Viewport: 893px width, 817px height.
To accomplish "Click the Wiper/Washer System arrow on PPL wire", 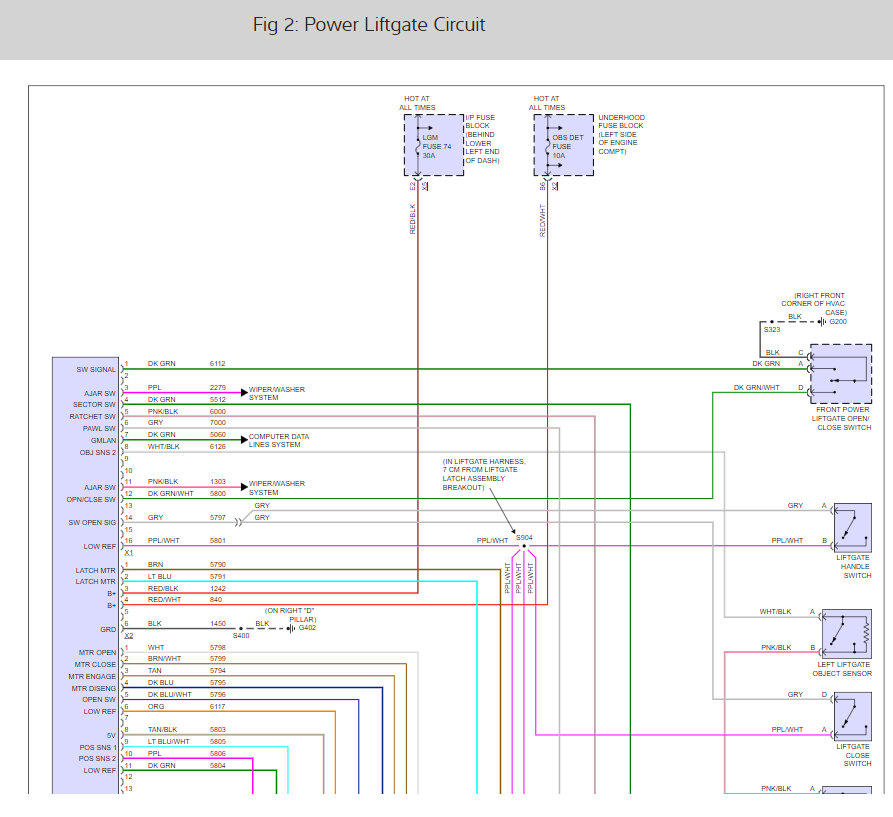I will [244, 392].
